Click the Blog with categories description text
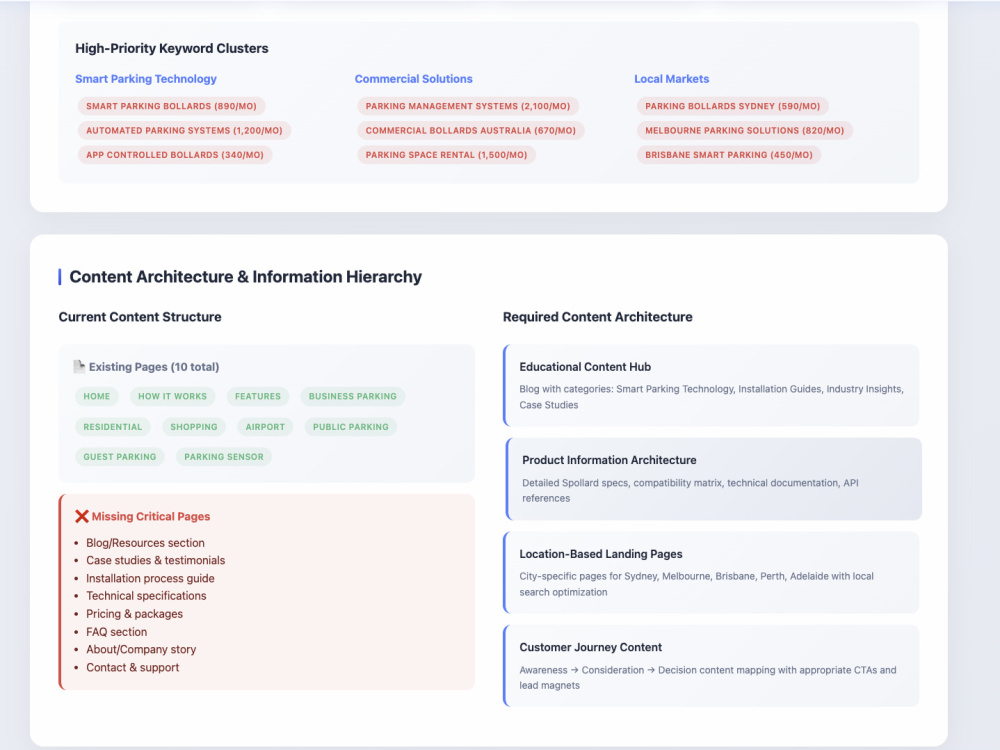This screenshot has width=1000, height=750. pyautogui.click(x=711, y=397)
